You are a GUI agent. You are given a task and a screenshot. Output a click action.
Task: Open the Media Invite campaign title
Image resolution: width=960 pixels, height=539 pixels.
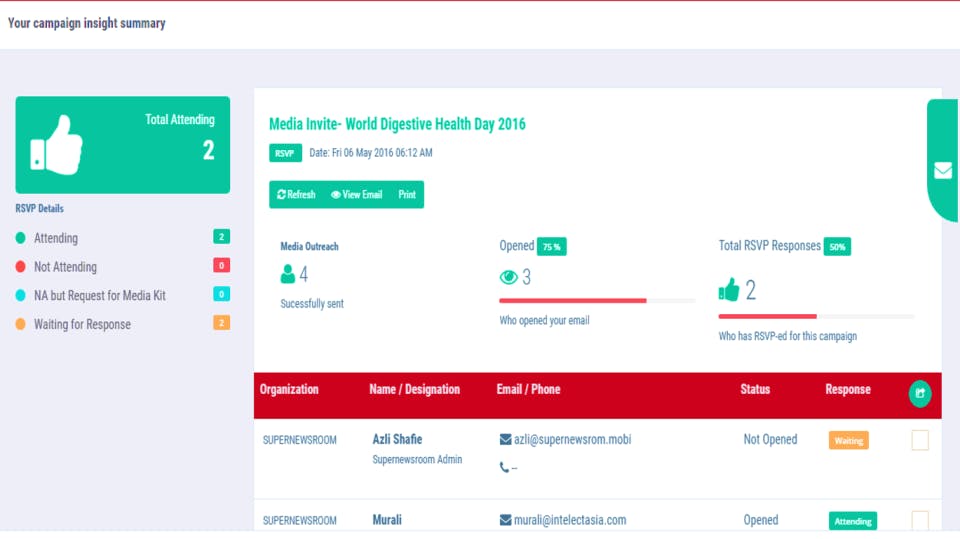click(x=397, y=124)
